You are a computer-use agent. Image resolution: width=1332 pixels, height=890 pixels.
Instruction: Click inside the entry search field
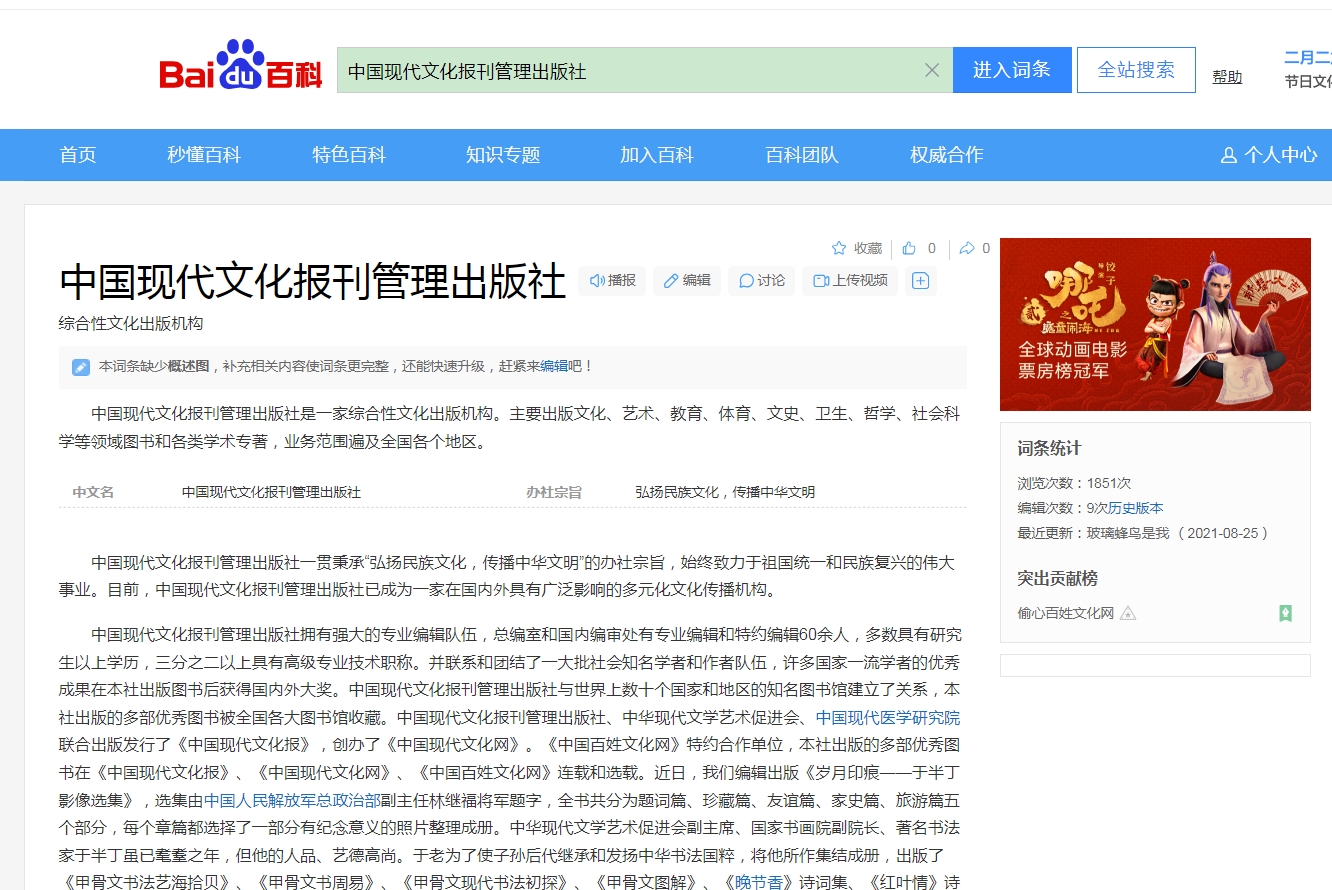pos(630,69)
